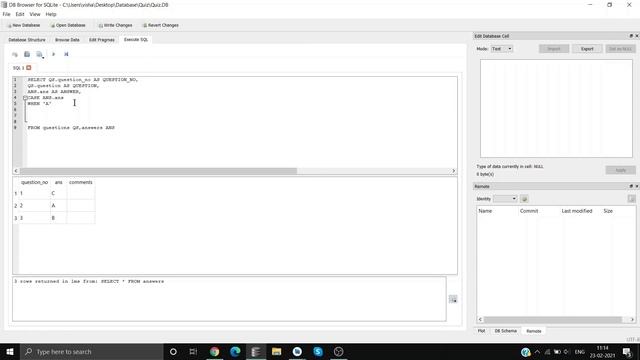Switch to the Edit Pragmas tab
The height and width of the screenshot is (360, 640).
[x=102, y=40]
